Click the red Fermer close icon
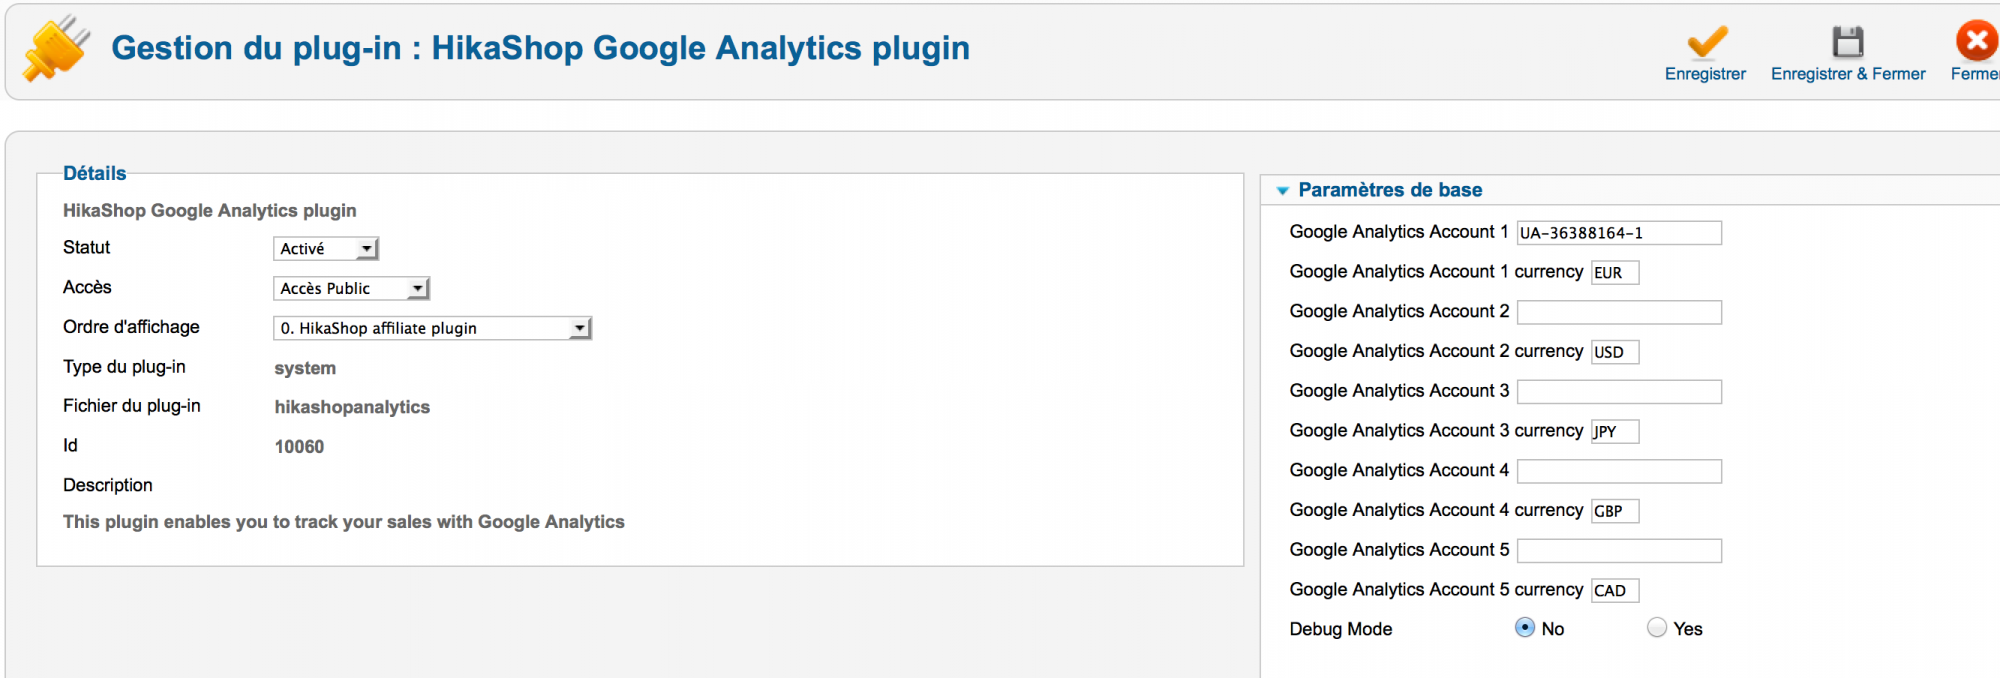Screen dimensions: 2000x678 point(1977,41)
